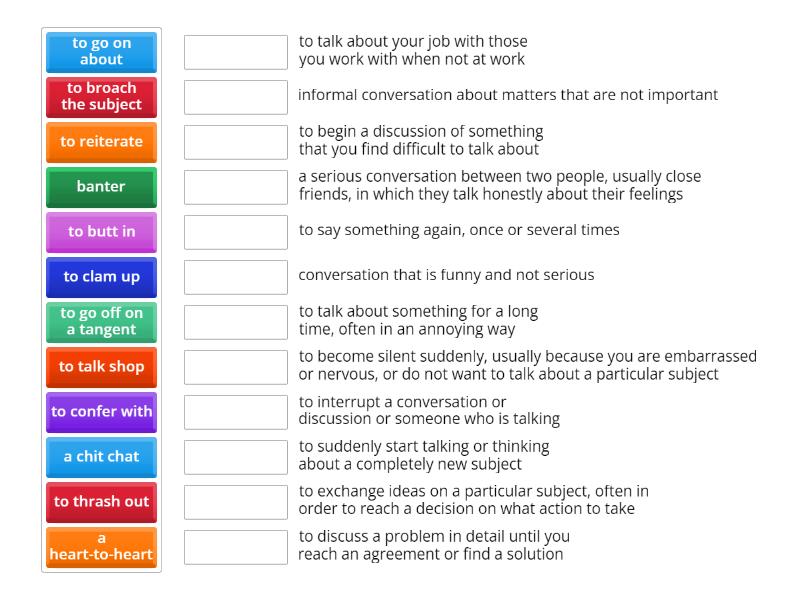Click the red 'to thrash out' tile
The image size is (800, 600).
pos(101,502)
